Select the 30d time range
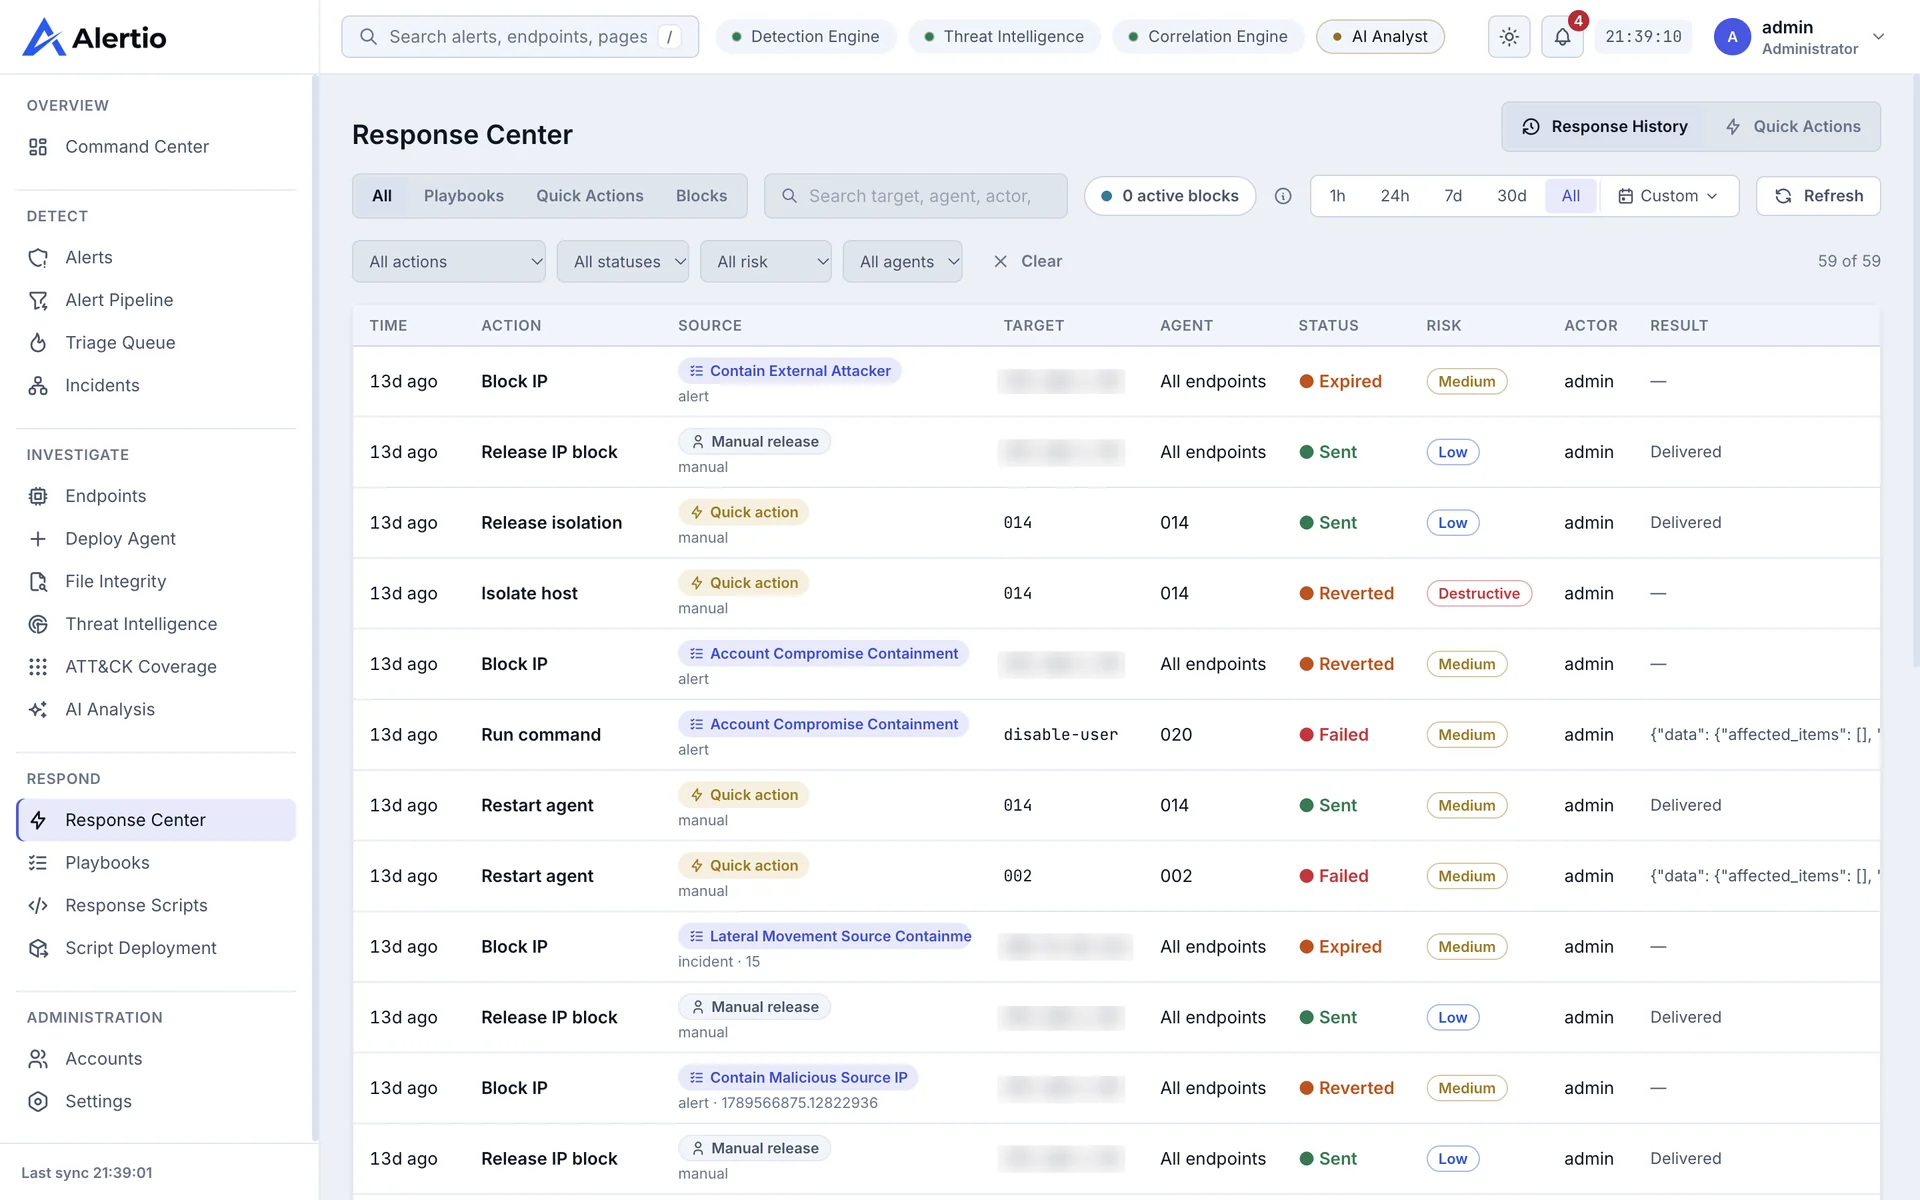This screenshot has width=1920, height=1200. [1511, 196]
